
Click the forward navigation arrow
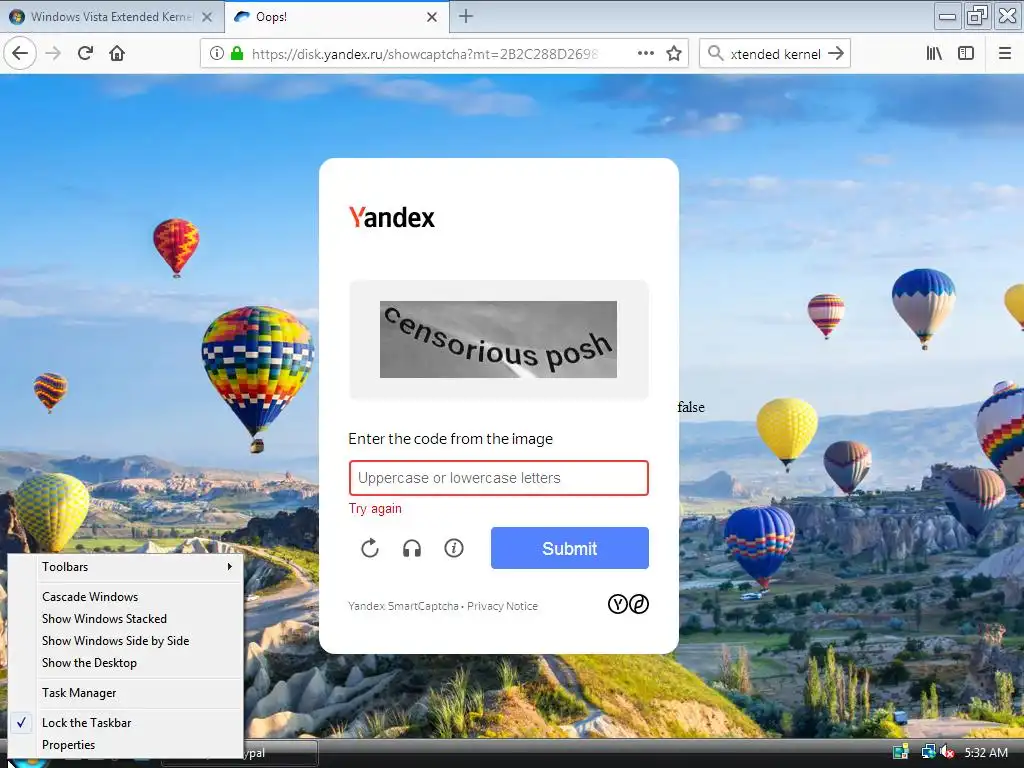point(53,54)
